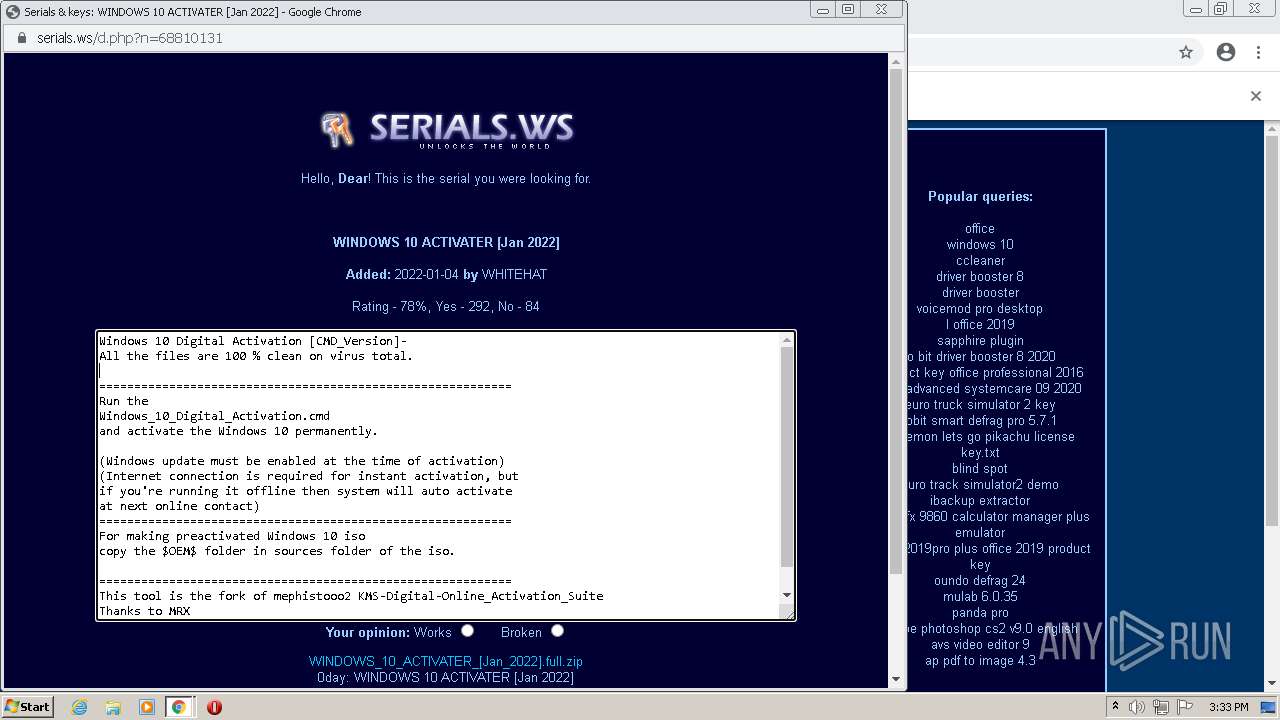Click the padlock icon beside the serials.ws address
The width and height of the screenshot is (1280, 720).
(x=22, y=38)
